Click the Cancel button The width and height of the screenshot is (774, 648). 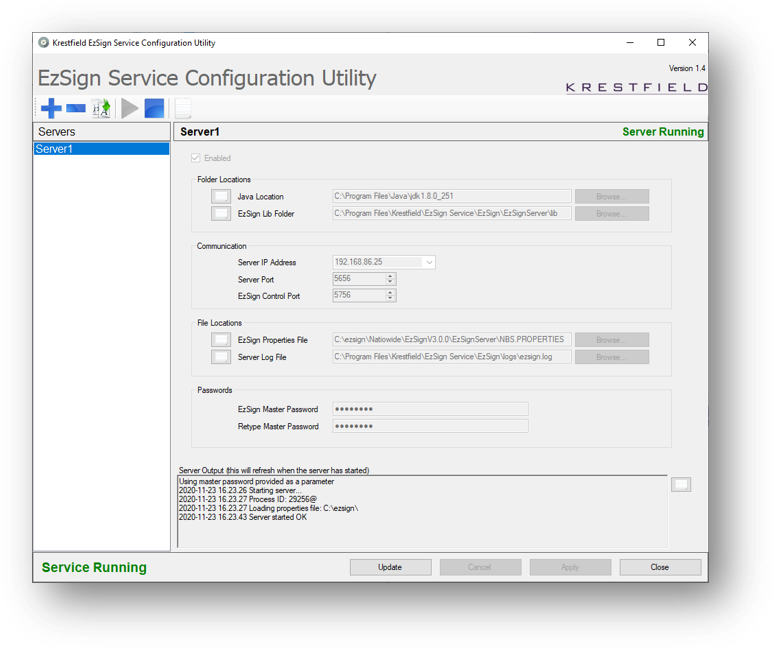click(480, 567)
